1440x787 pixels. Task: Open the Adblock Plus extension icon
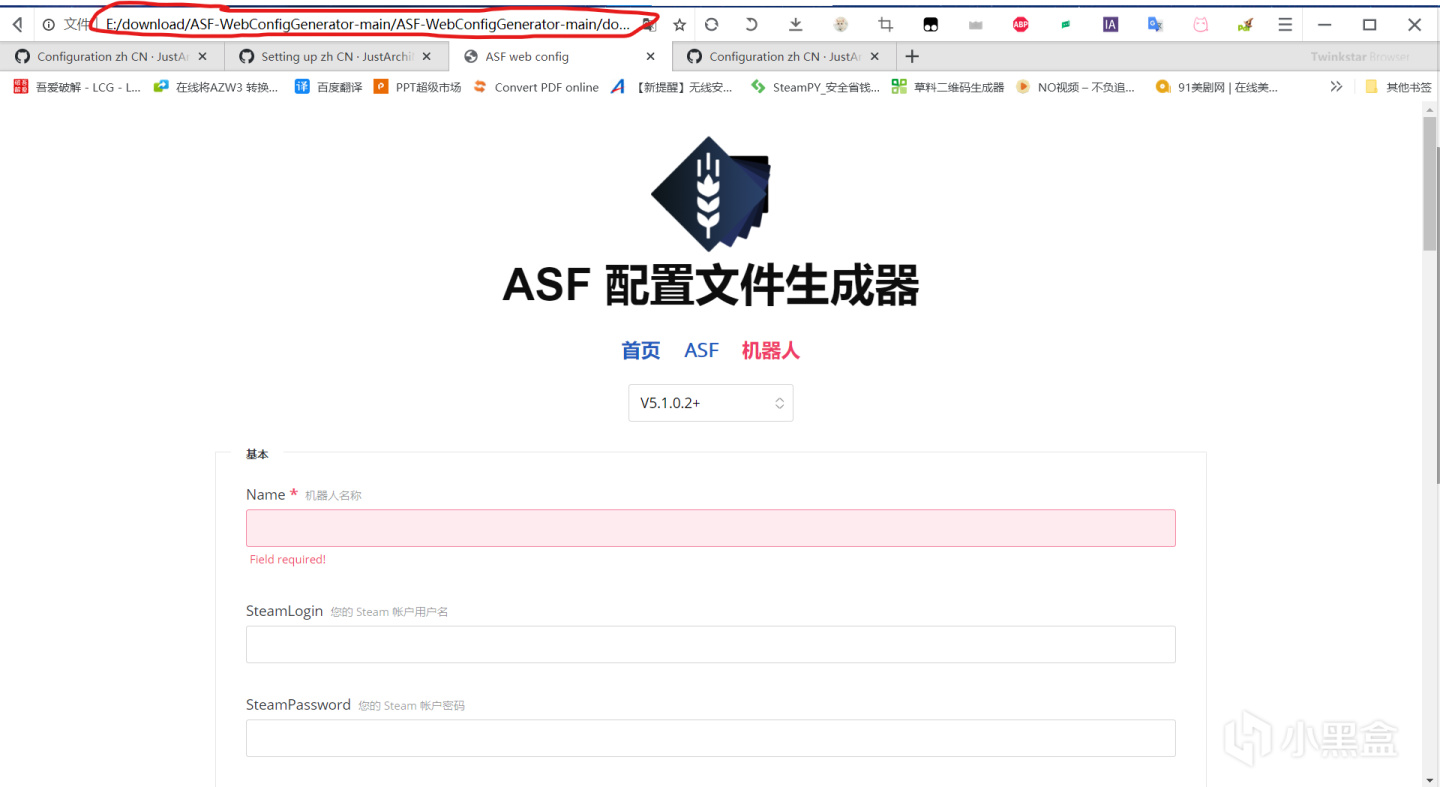click(1020, 23)
